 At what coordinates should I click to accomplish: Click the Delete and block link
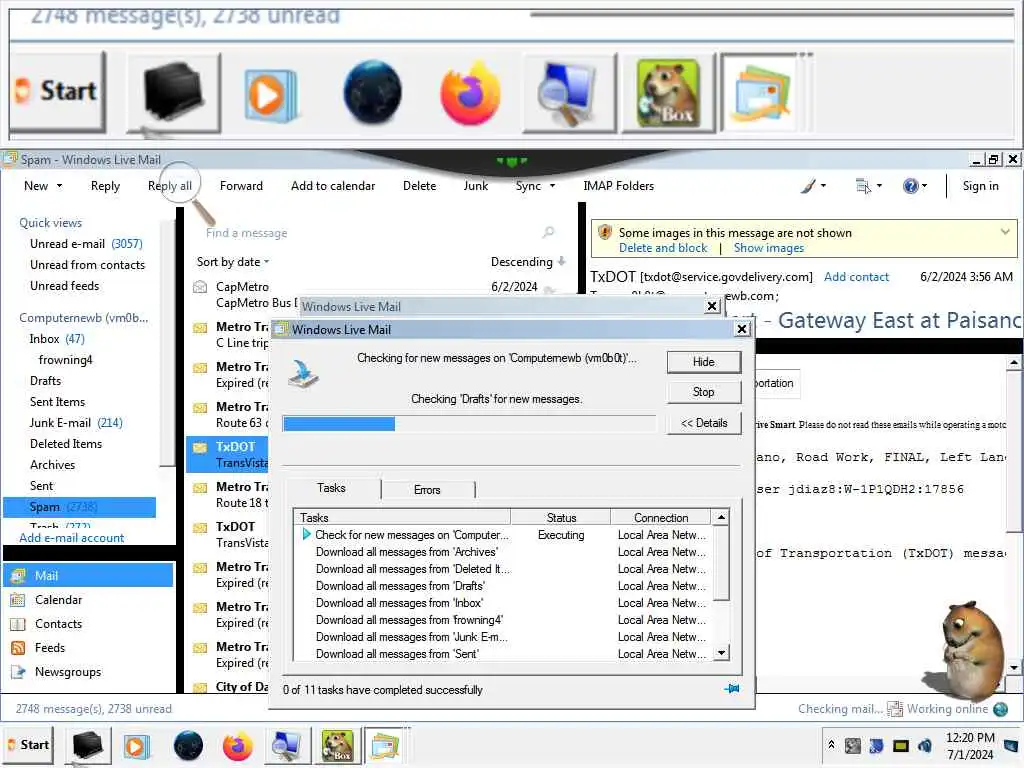click(x=663, y=248)
